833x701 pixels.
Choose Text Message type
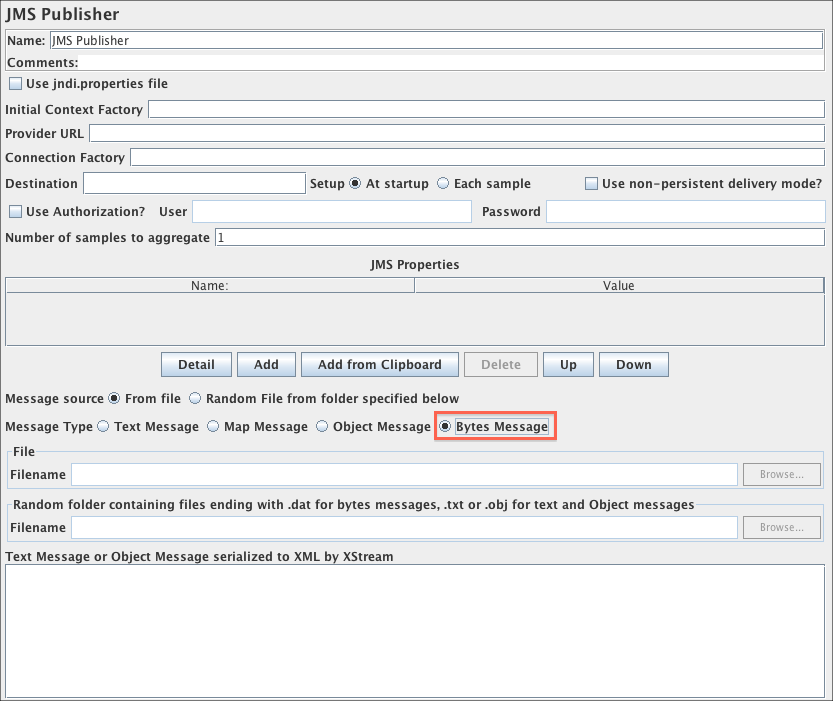103,426
